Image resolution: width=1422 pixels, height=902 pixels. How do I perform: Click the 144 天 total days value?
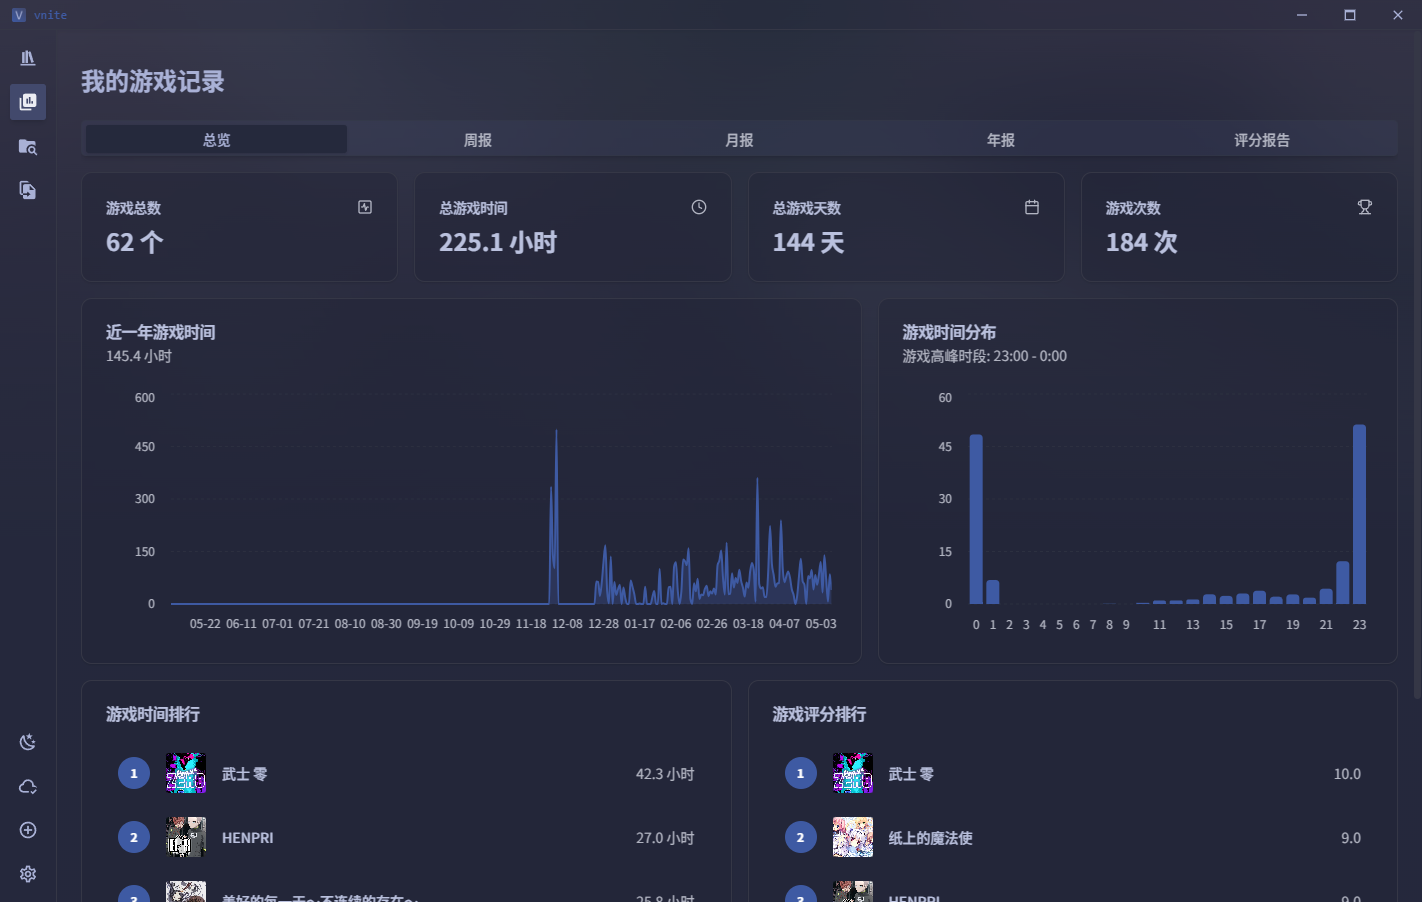[x=808, y=242]
